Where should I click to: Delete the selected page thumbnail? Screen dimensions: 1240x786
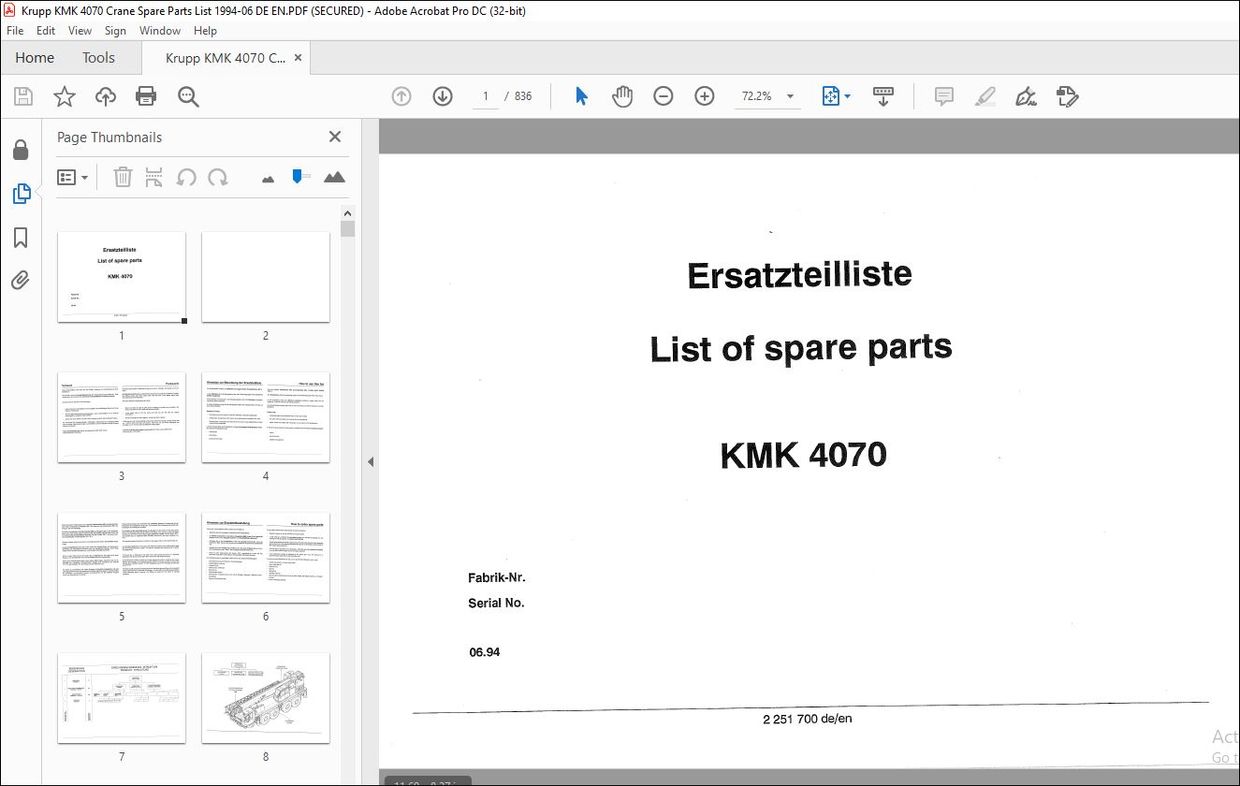pos(122,176)
